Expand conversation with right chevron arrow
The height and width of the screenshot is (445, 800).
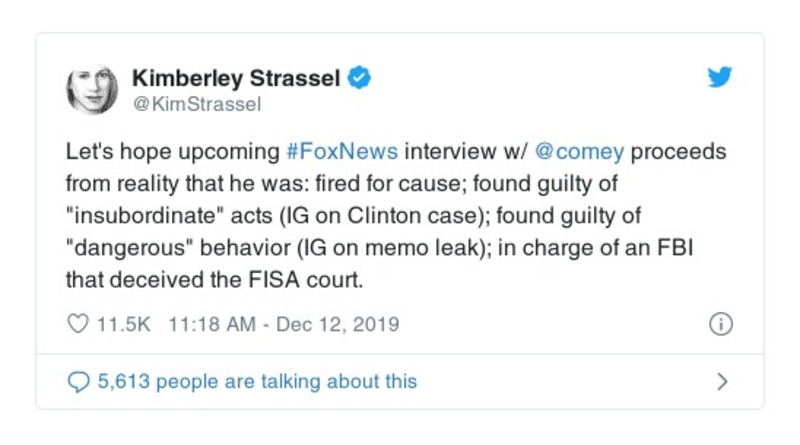(722, 381)
